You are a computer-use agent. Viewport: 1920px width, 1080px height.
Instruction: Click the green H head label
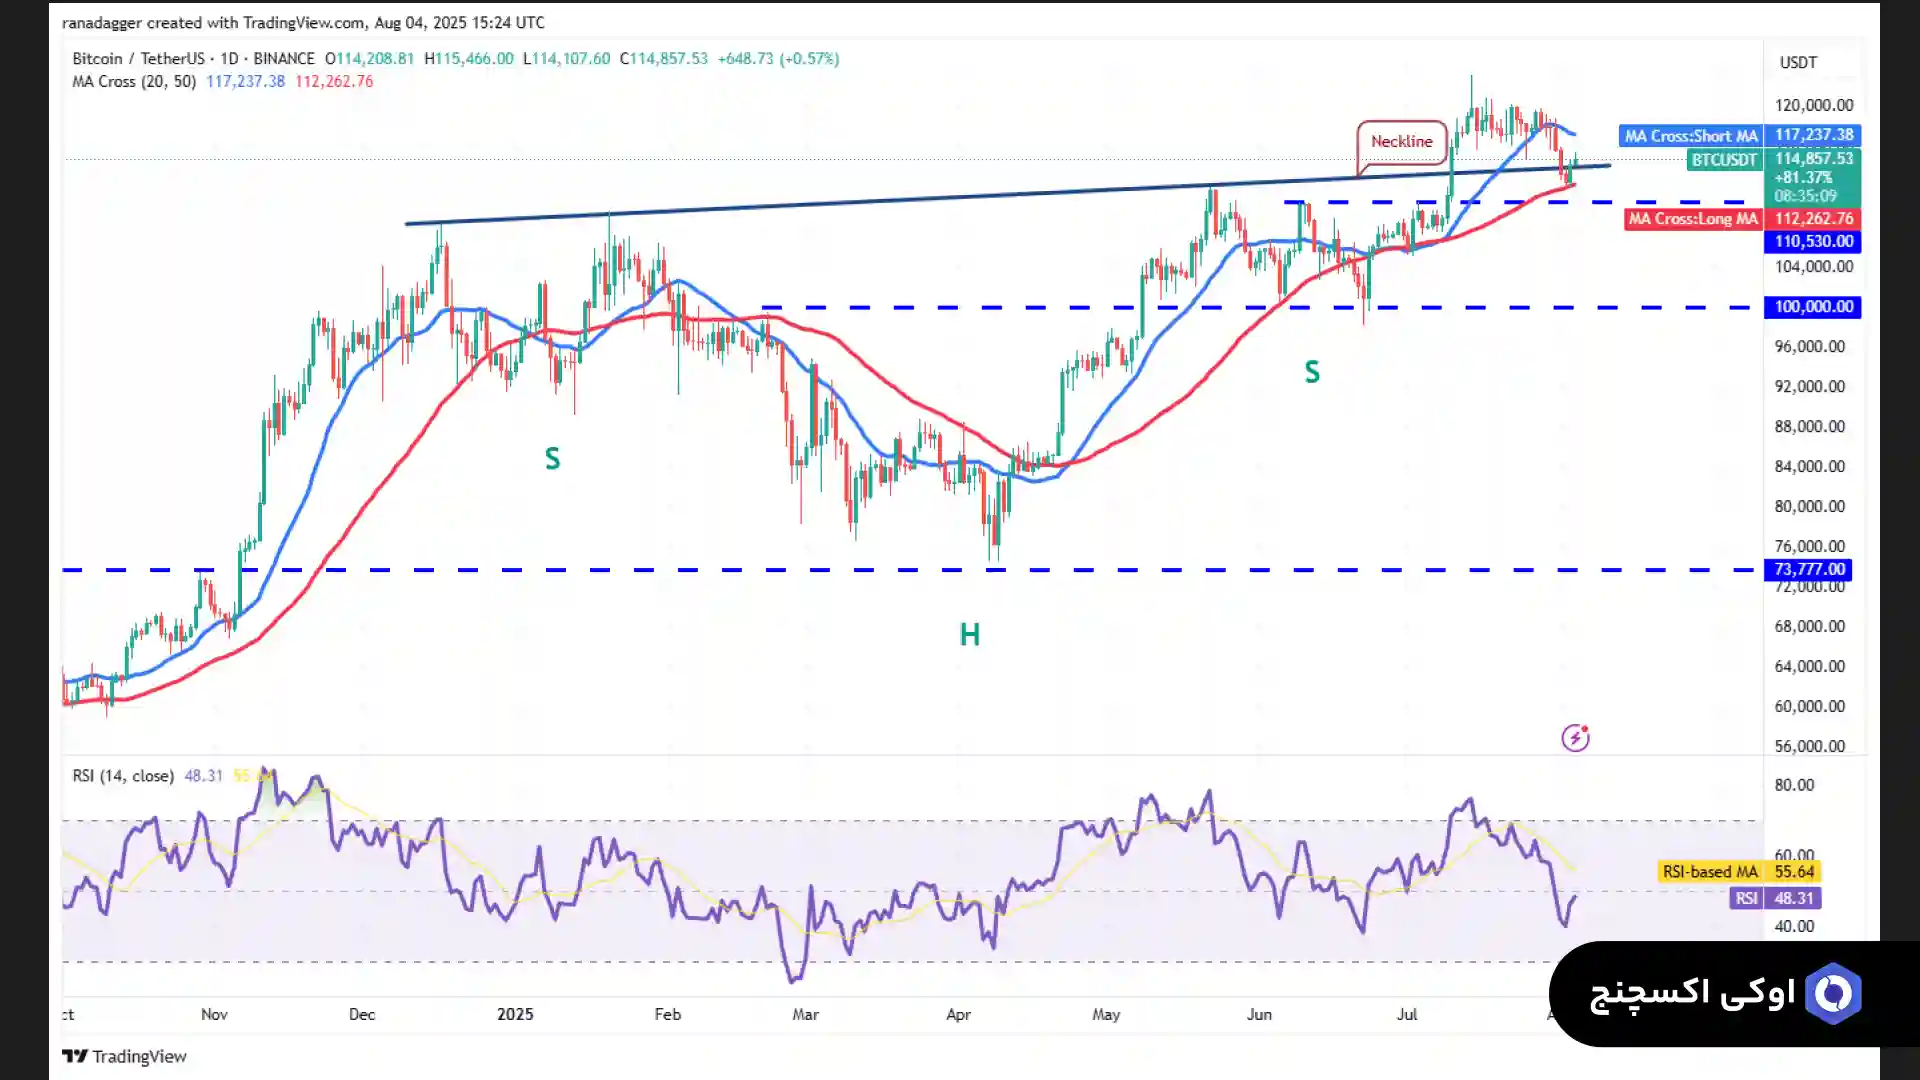[x=969, y=634]
